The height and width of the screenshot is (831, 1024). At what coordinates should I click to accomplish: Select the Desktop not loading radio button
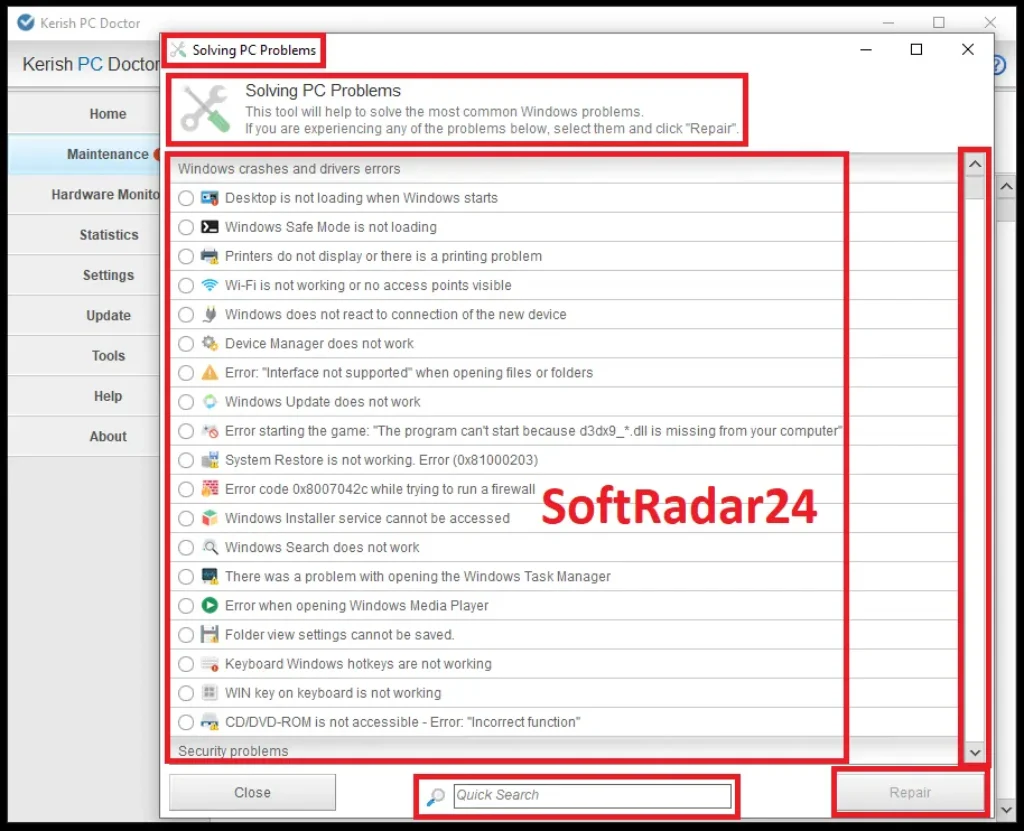tap(185, 198)
